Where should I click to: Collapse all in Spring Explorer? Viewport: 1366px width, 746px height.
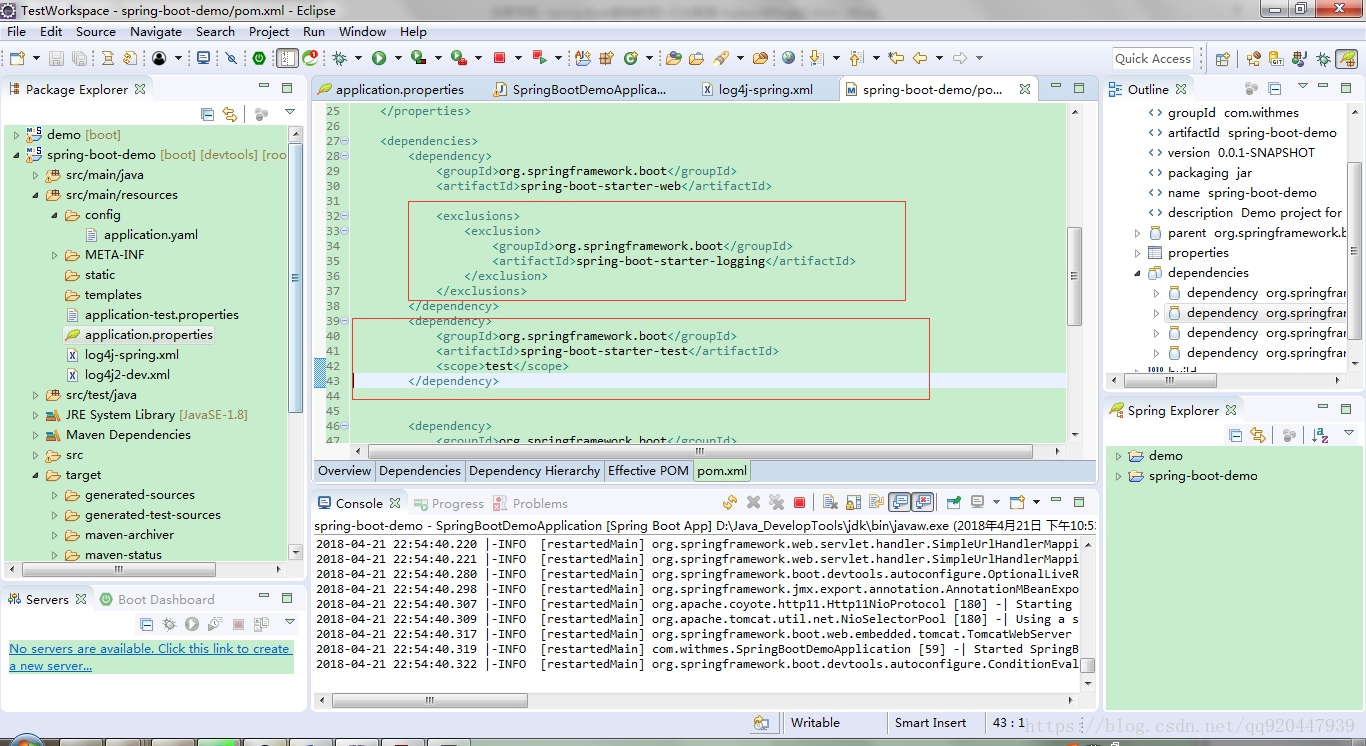pyautogui.click(x=1235, y=435)
